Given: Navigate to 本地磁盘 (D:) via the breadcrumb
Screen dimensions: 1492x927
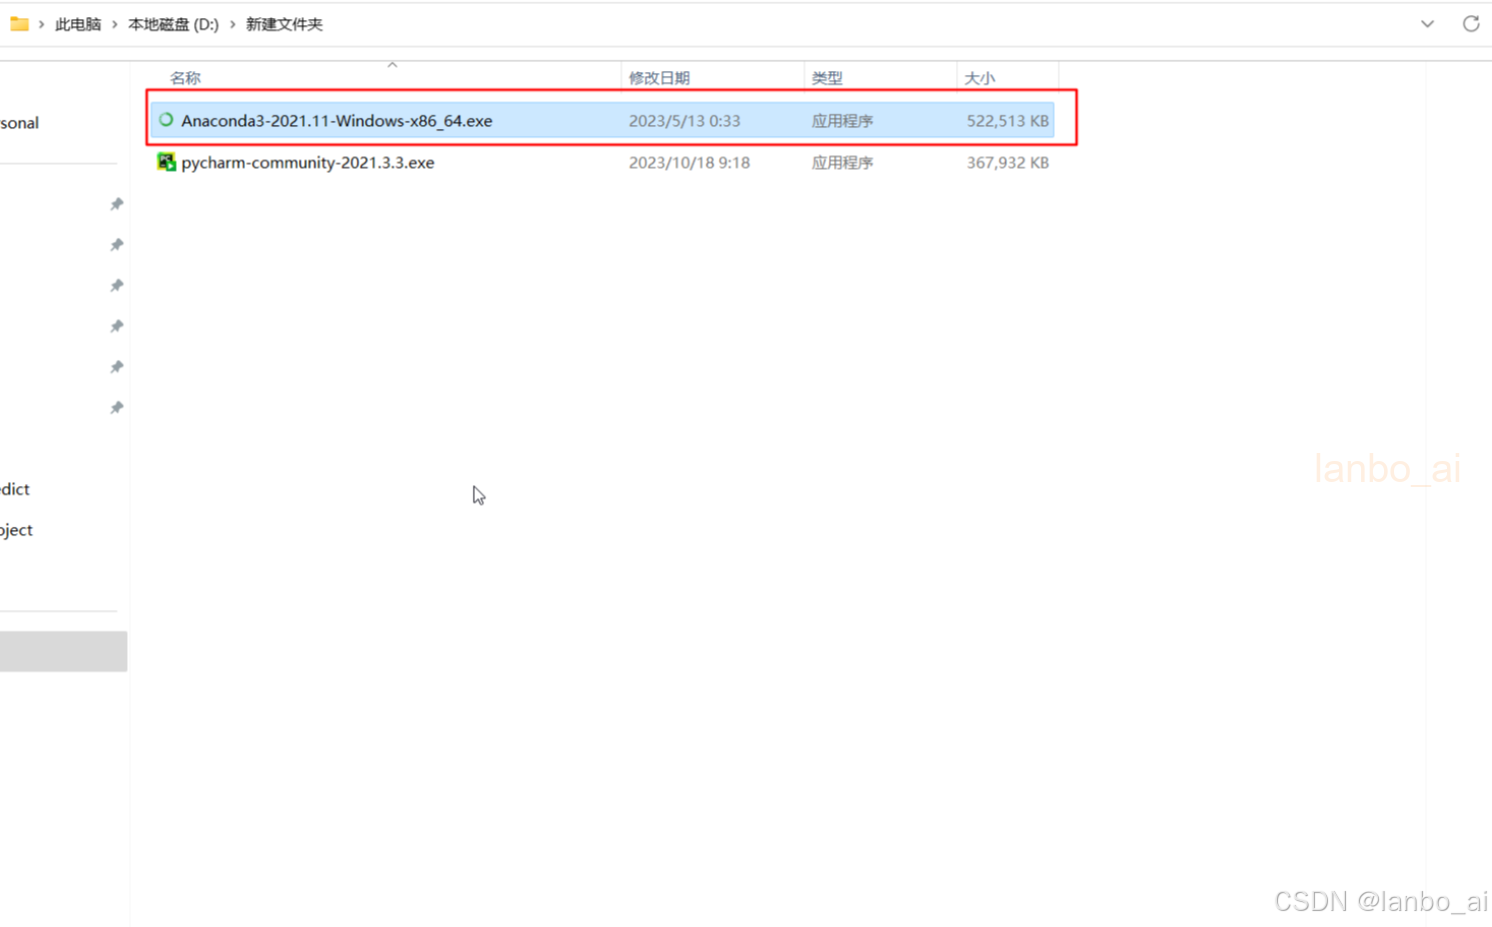Looking at the screenshot, I should click(x=173, y=23).
